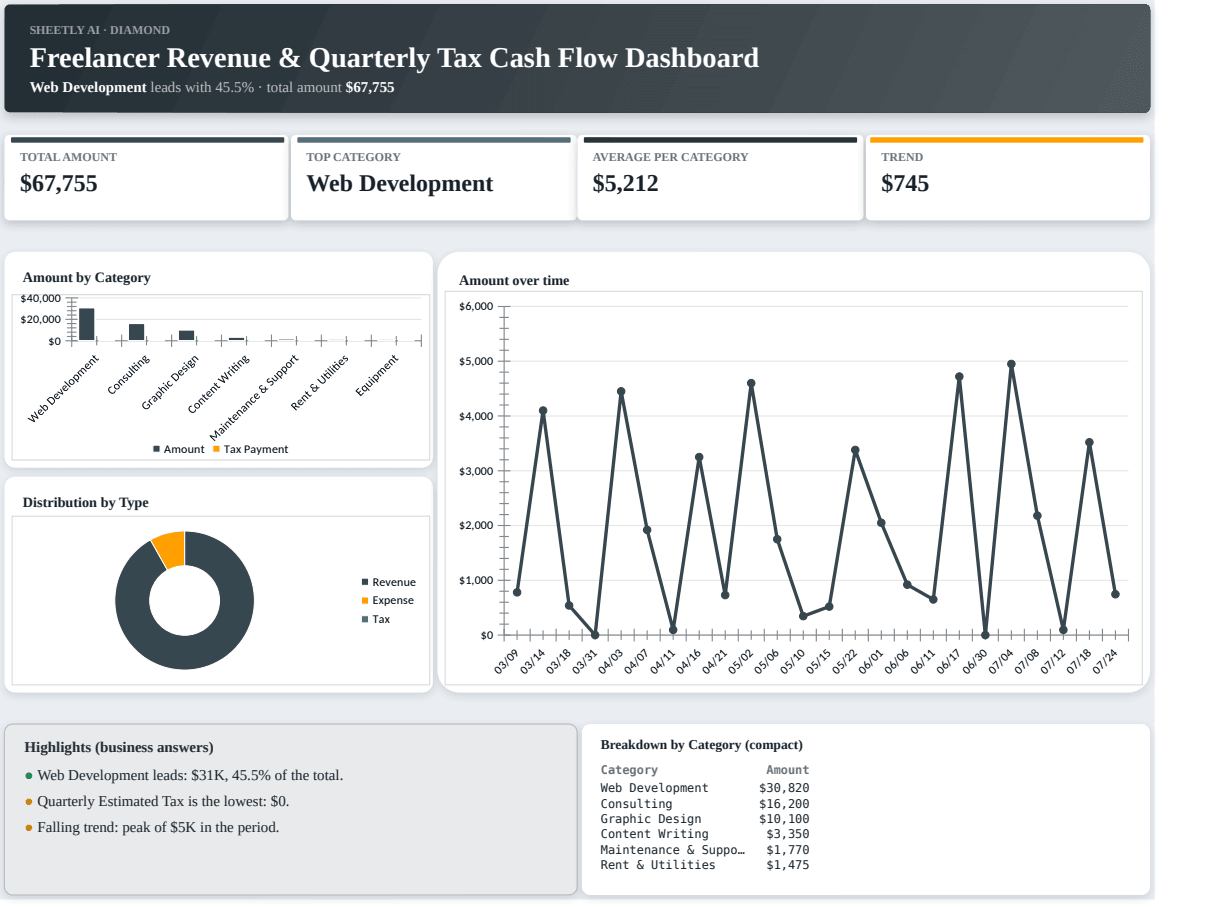Click the 04/16 x-axis date label

[690, 662]
